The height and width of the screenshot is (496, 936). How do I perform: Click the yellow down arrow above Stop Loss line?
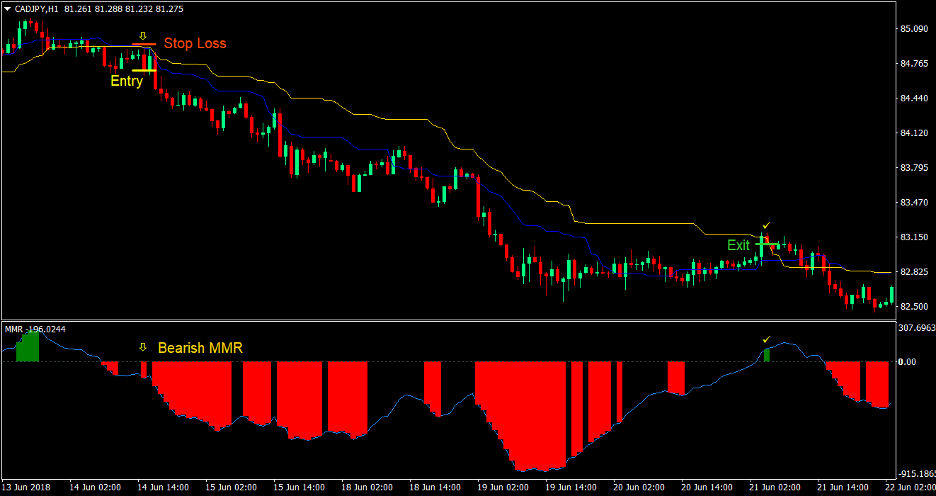[x=143, y=36]
